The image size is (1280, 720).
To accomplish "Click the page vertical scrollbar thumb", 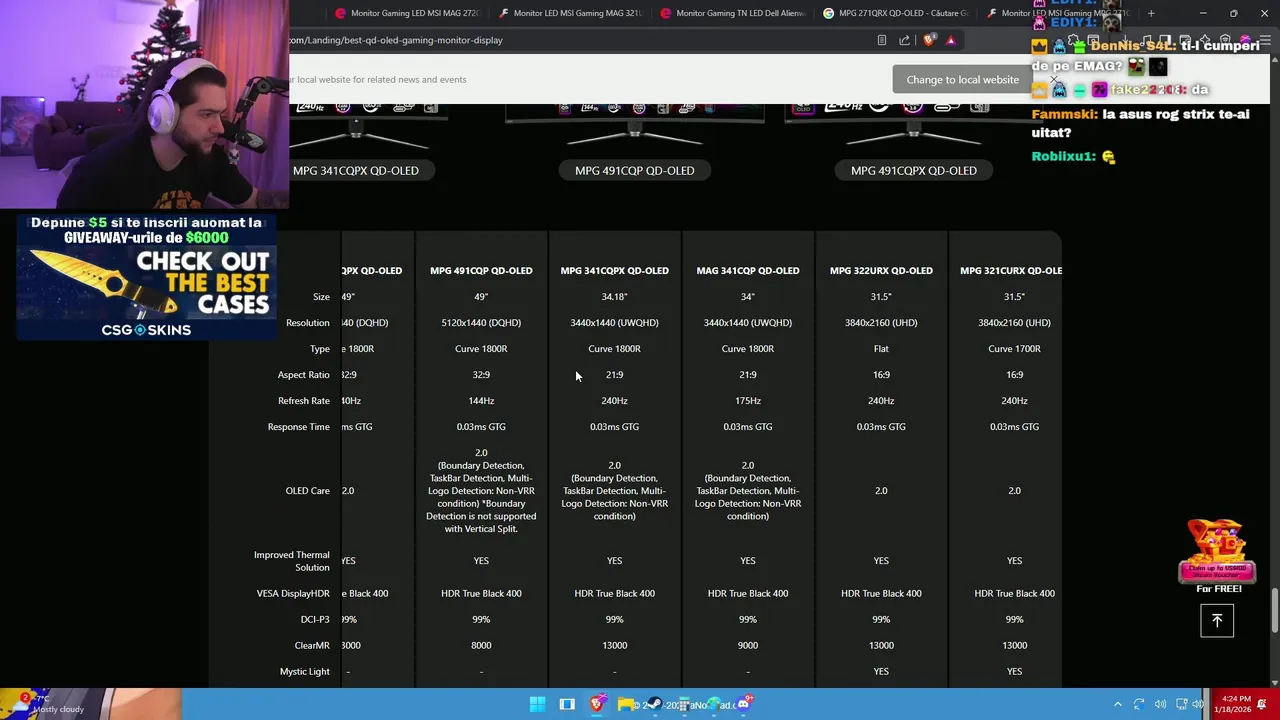I will click(1274, 611).
